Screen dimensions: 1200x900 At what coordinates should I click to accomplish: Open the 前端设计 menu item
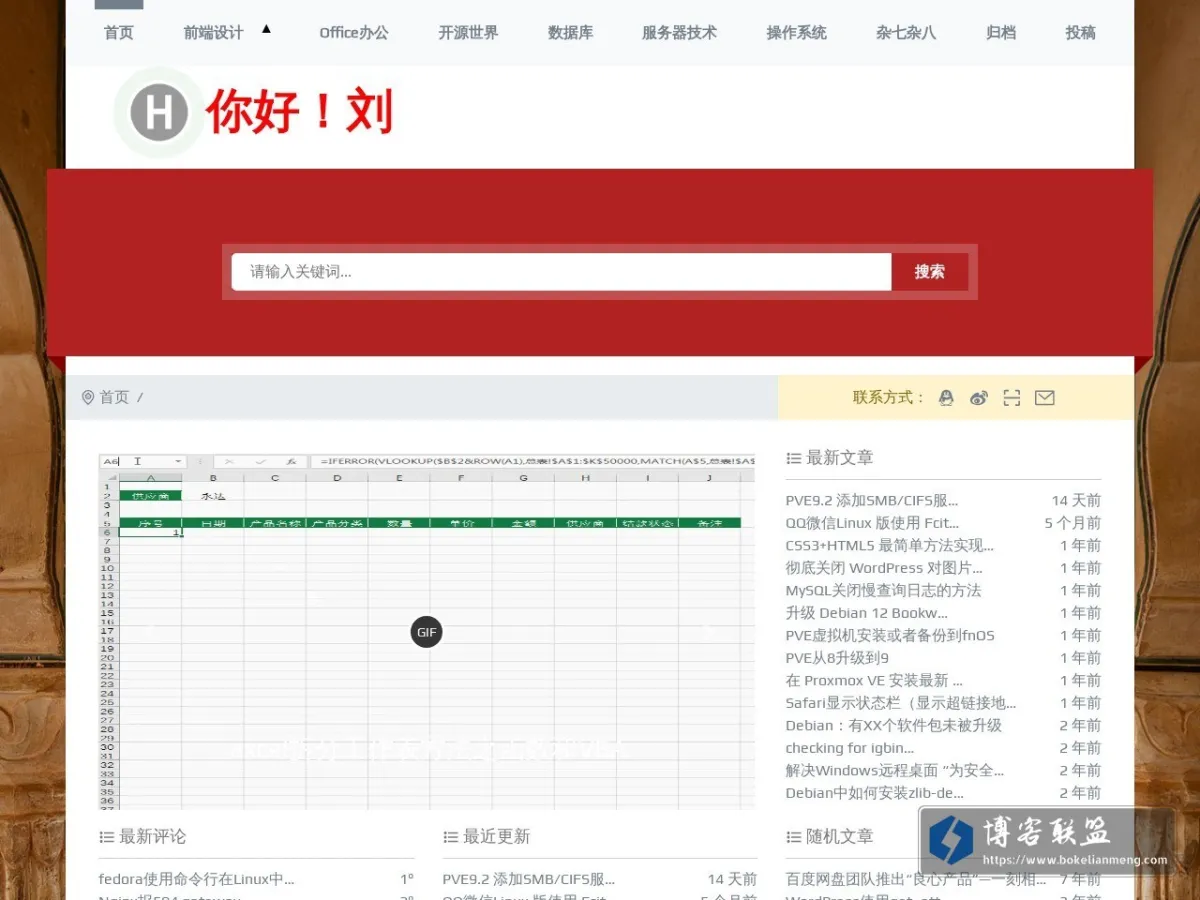point(214,33)
